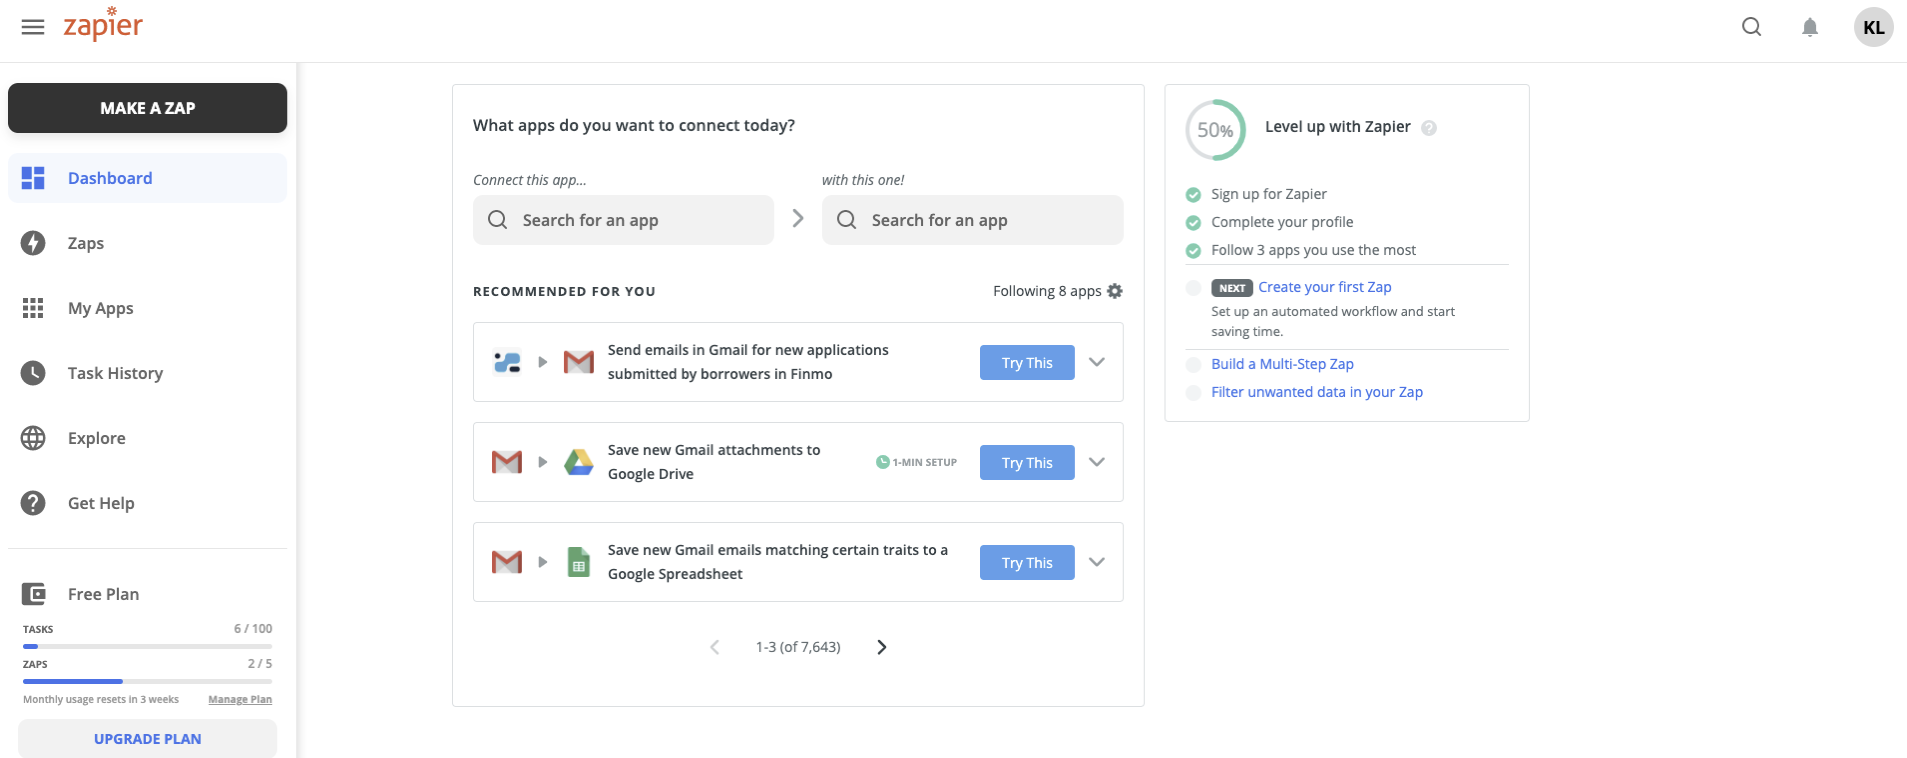Open the hamburger navigation menu
Screen dimensions: 1907x758
coord(33,27)
